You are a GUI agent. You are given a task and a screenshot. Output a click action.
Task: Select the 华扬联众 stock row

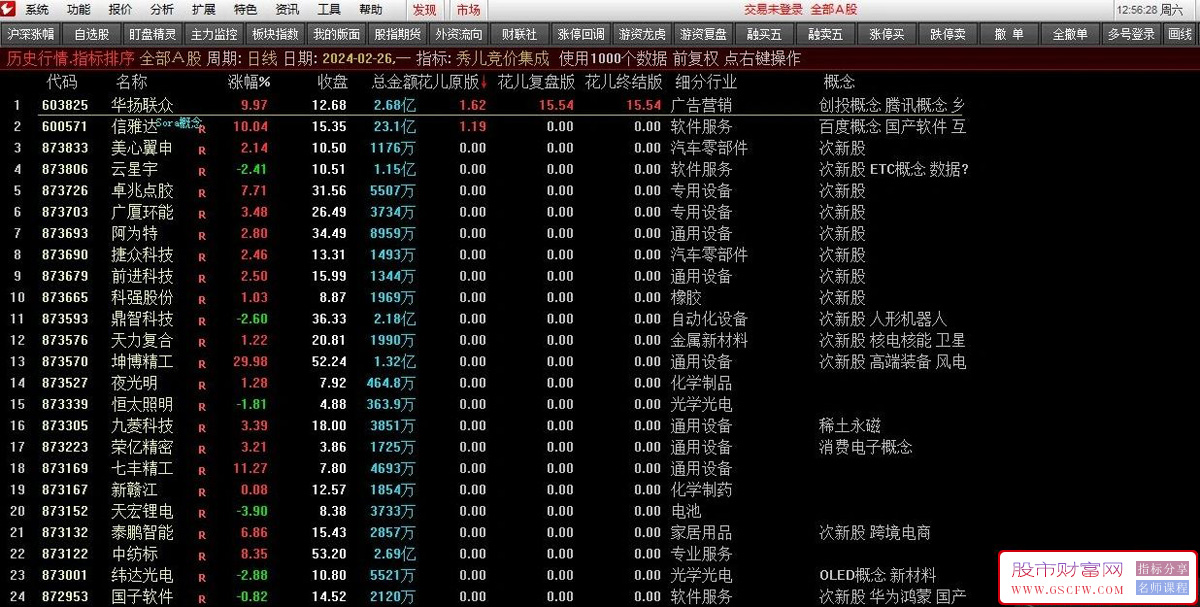[x=600, y=105]
